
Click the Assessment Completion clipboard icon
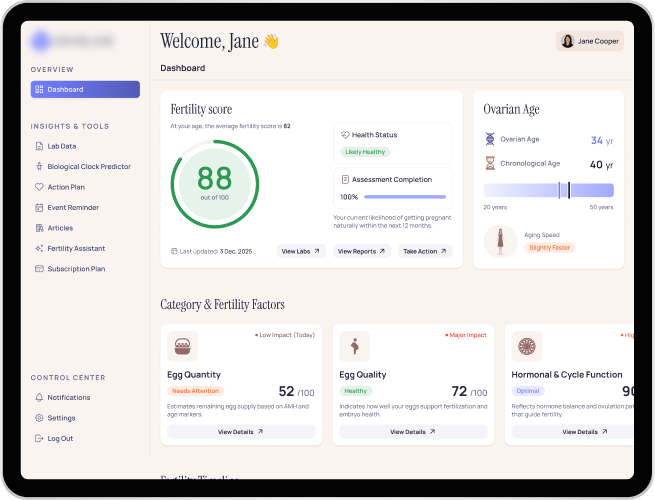point(345,180)
